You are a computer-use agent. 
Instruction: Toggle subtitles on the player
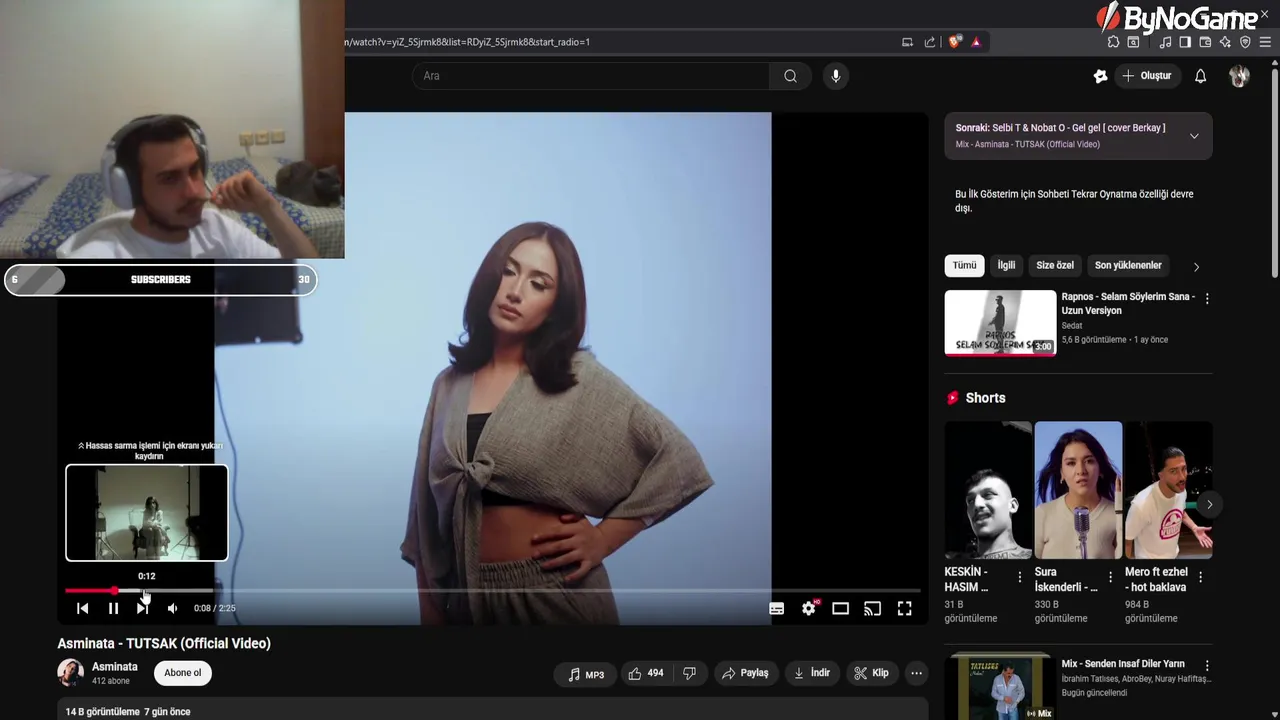click(x=776, y=608)
